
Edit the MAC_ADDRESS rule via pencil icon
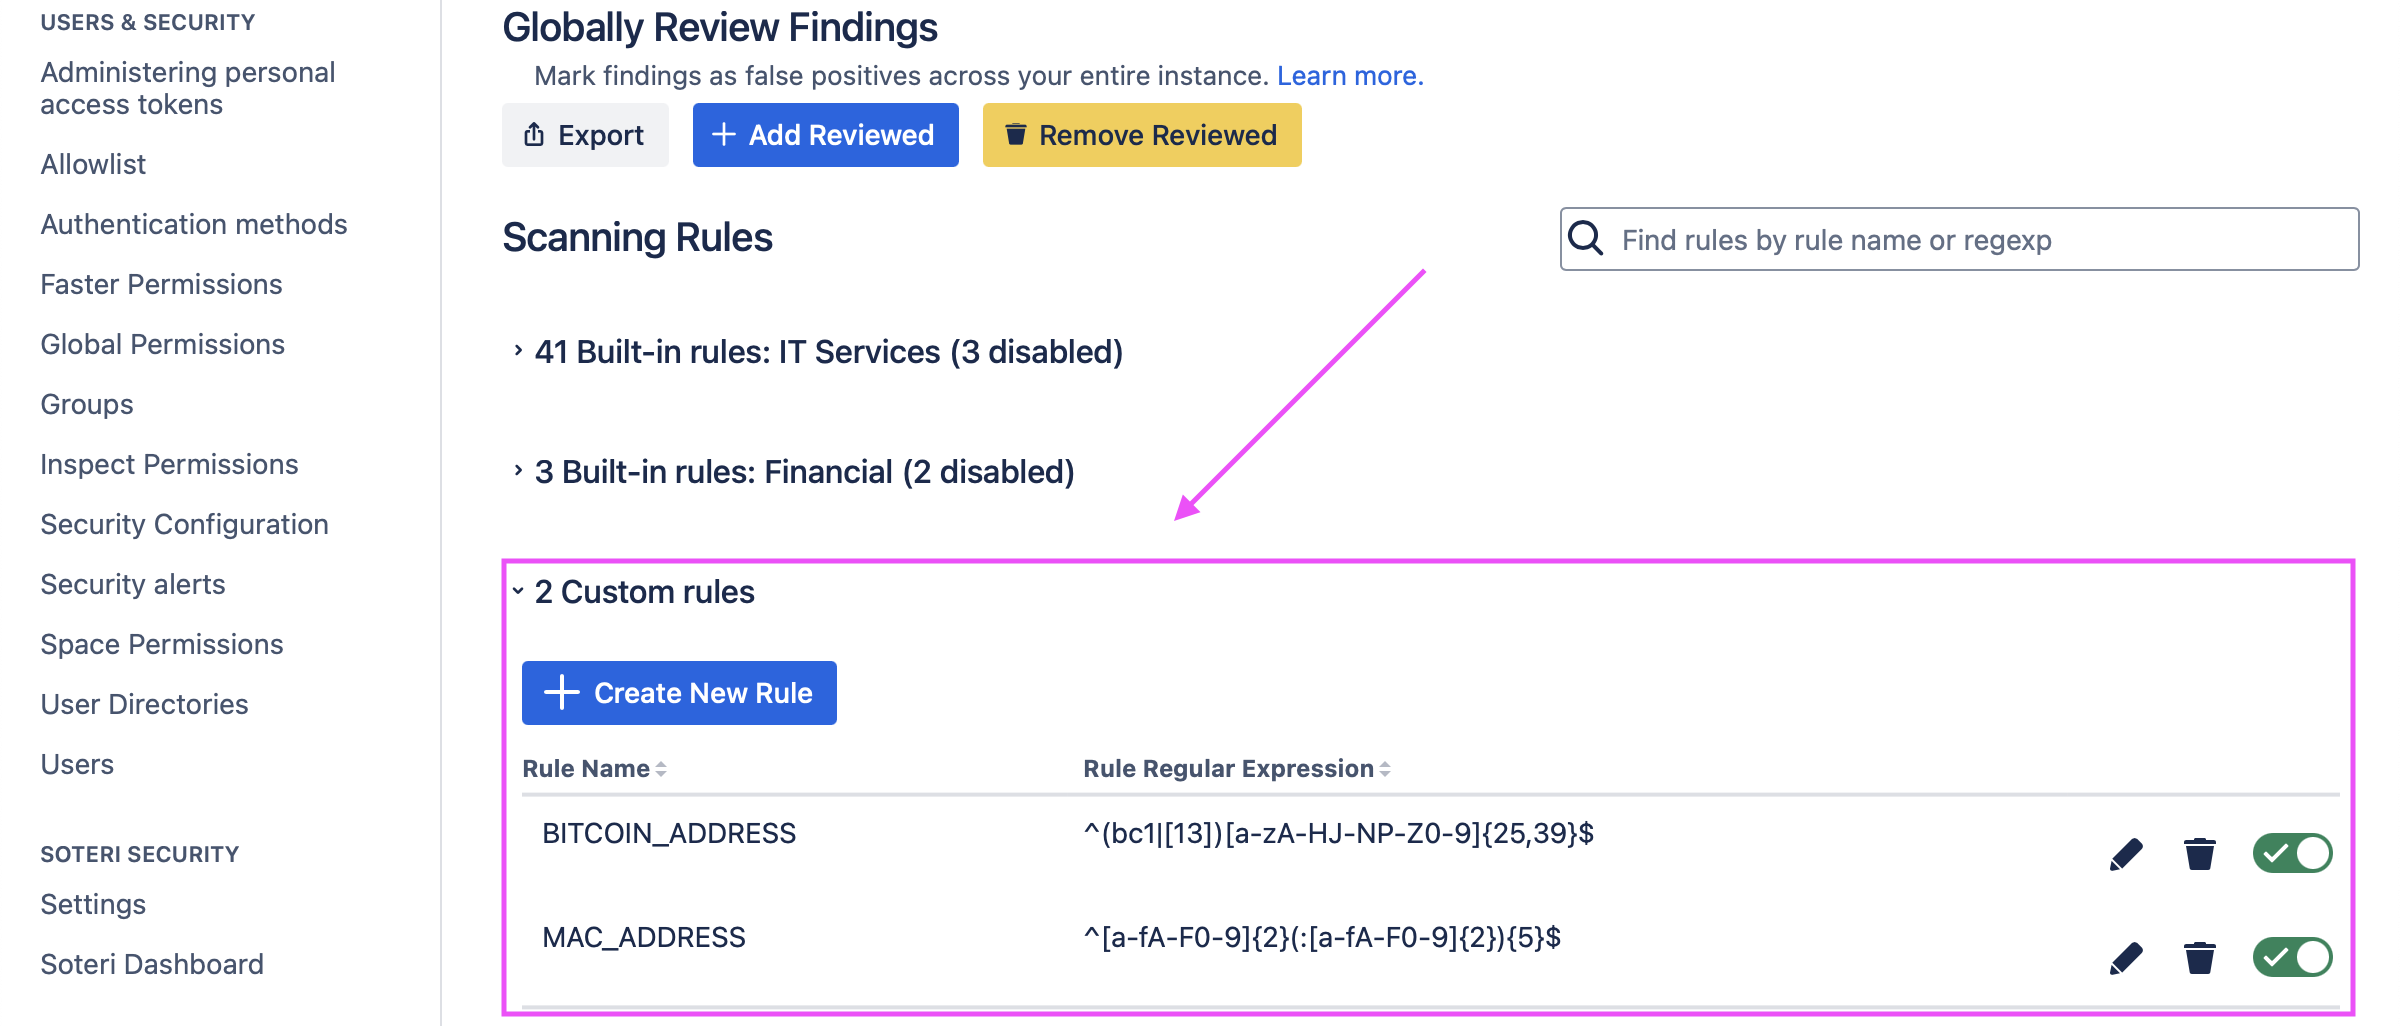coord(2126,958)
